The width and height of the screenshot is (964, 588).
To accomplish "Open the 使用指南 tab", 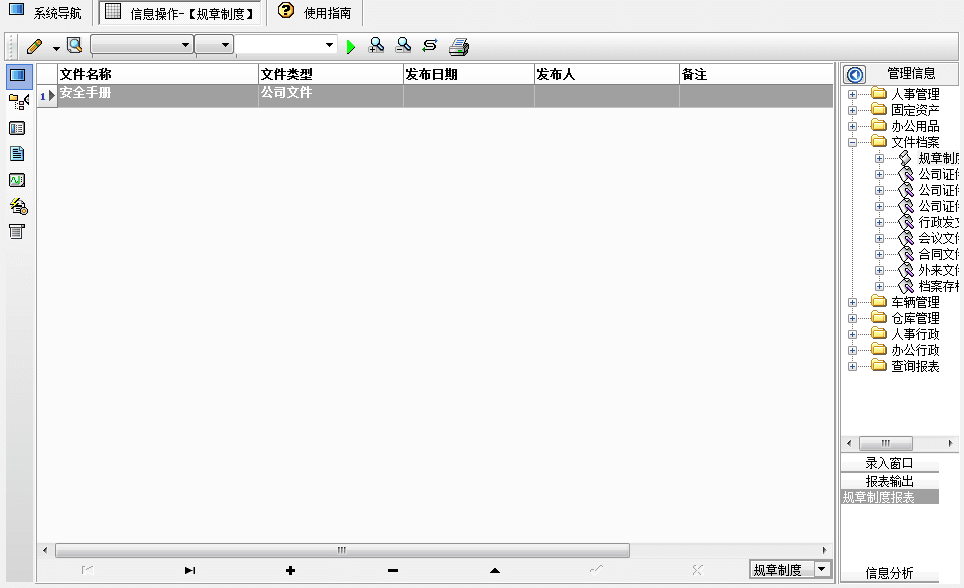I will pyautogui.click(x=315, y=13).
